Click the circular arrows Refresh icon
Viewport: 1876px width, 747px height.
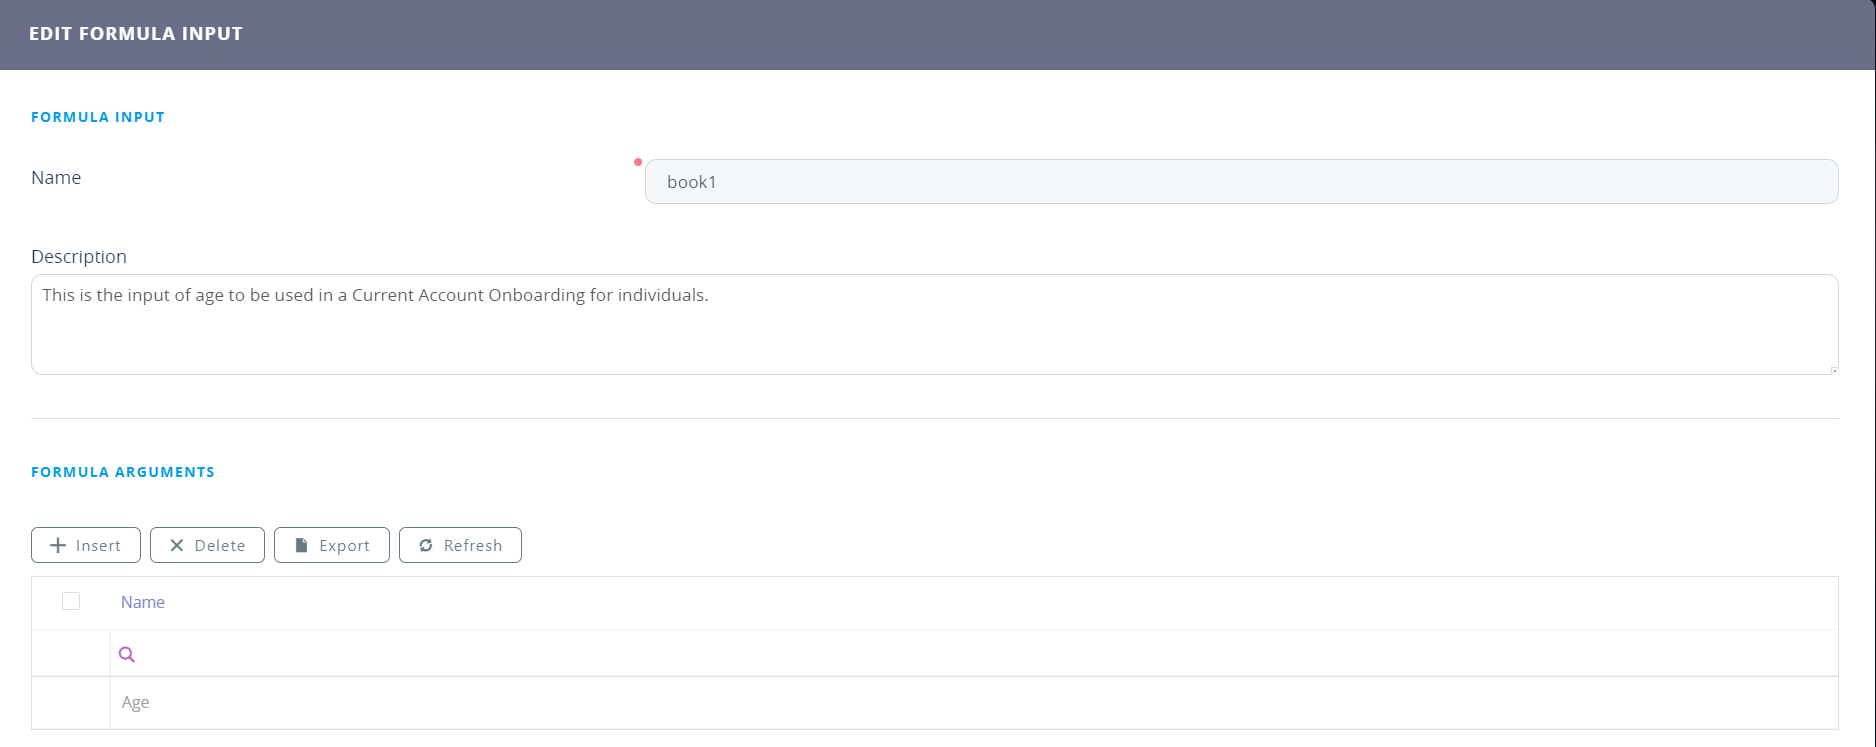coord(426,545)
